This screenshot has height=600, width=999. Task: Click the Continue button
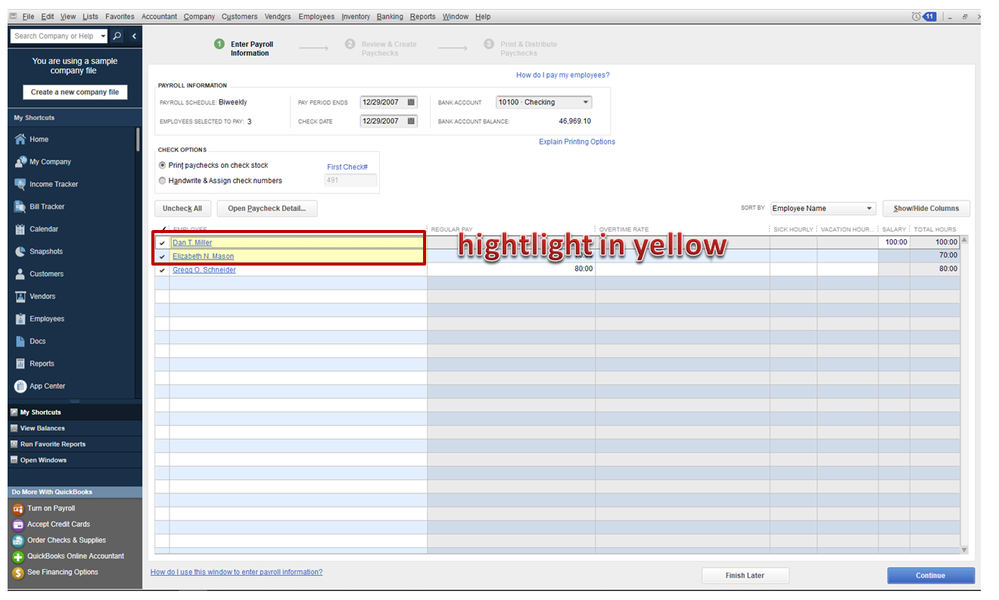tap(930, 575)
